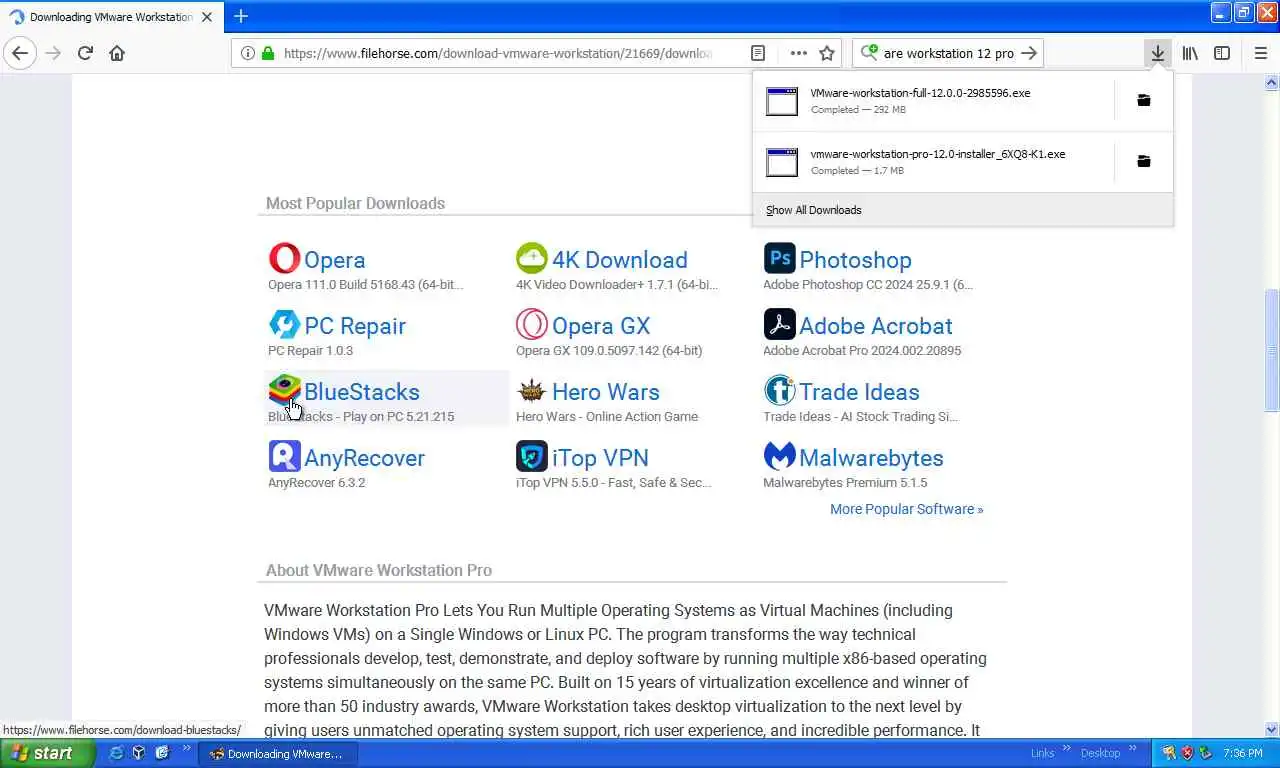Viewport: 1280px width, 768px height.
Task: Launch Internet Explorer from quick launch
Action: click(x=116, y=753)
